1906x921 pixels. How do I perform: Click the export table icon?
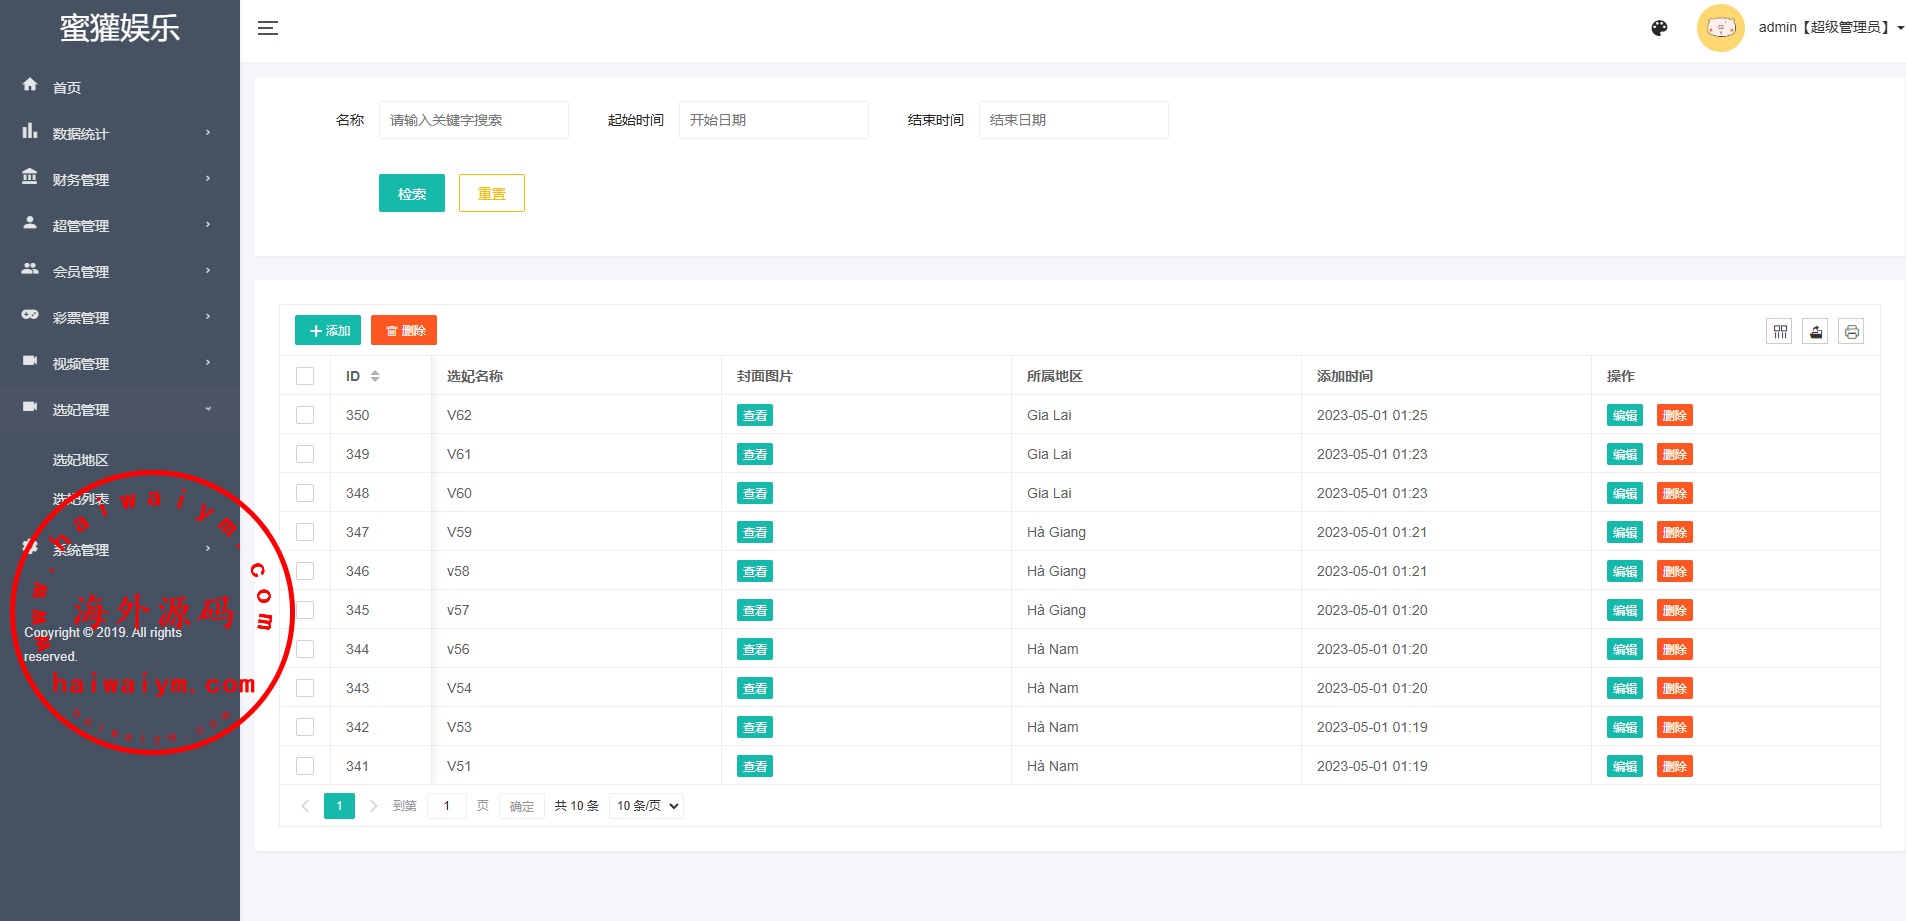[1815, 332]
